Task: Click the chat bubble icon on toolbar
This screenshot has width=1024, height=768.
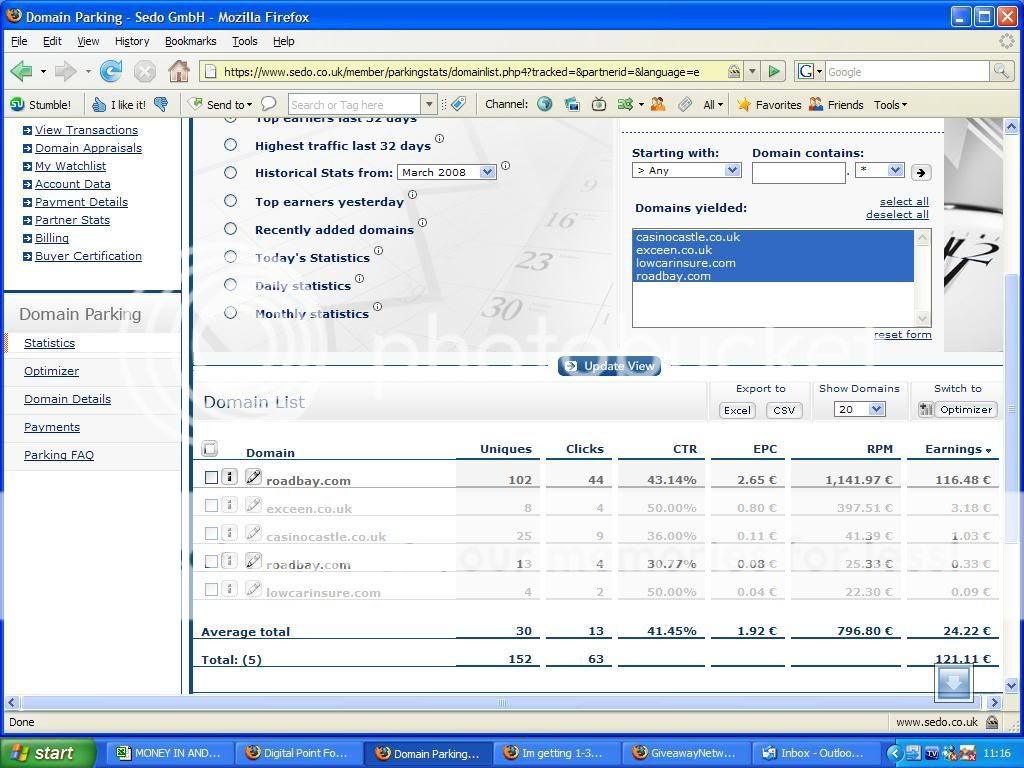Action: tap(268, 104)
